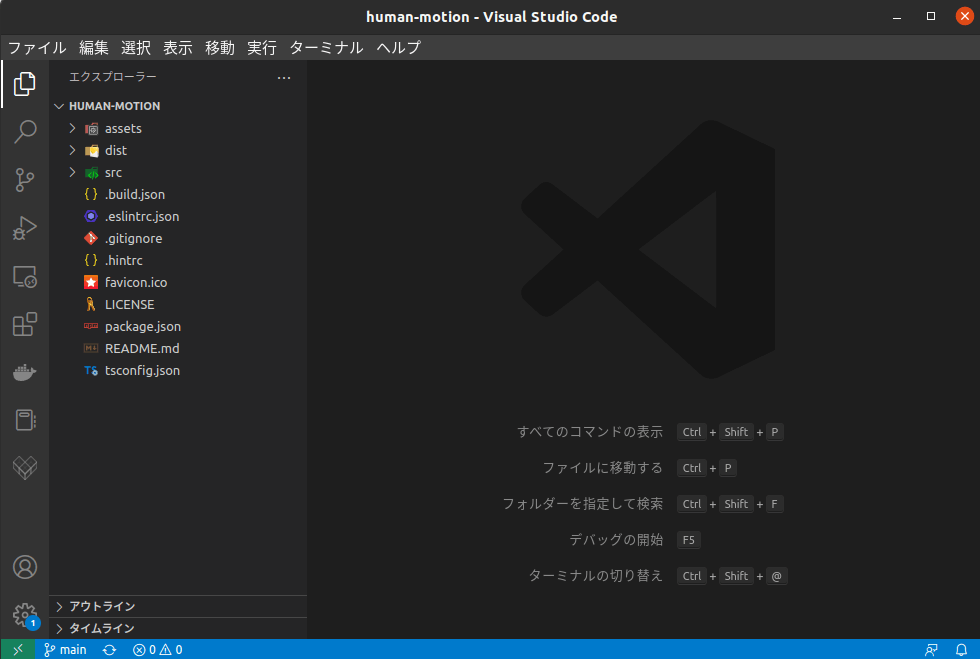Viewport: 980px width, 659px height.
Task: Expand the アウトライン section
Action: pyautogui.click(x=178, y=606)
